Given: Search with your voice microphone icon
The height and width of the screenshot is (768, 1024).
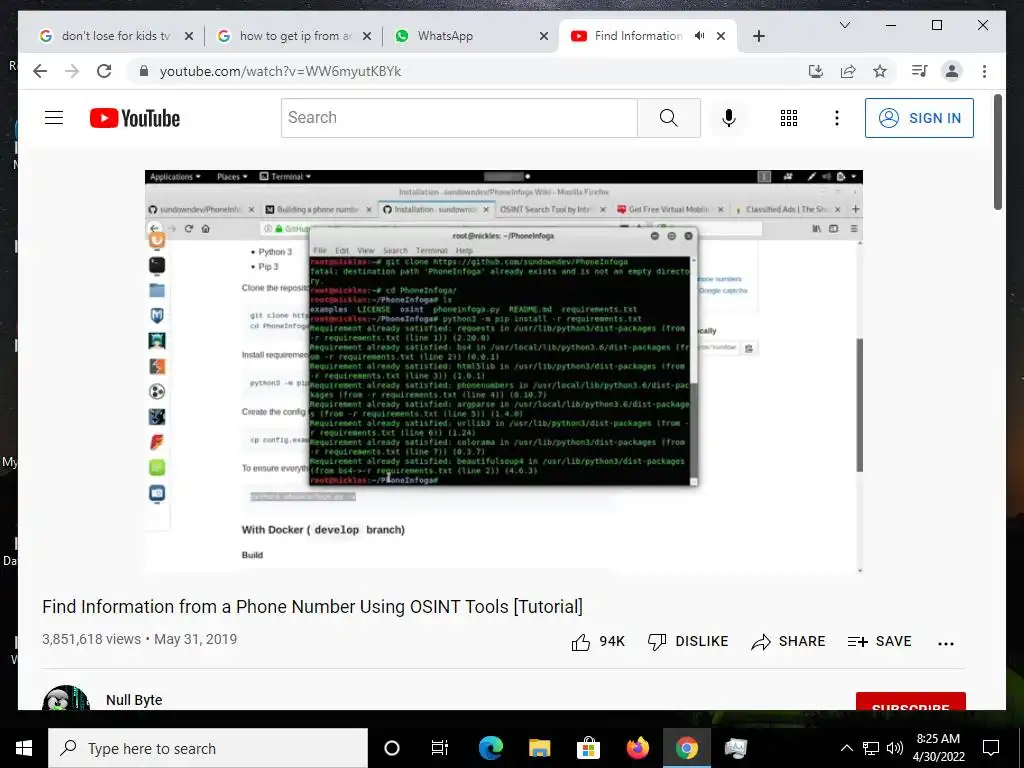Looking at the screenshot, I should [729, 118].
